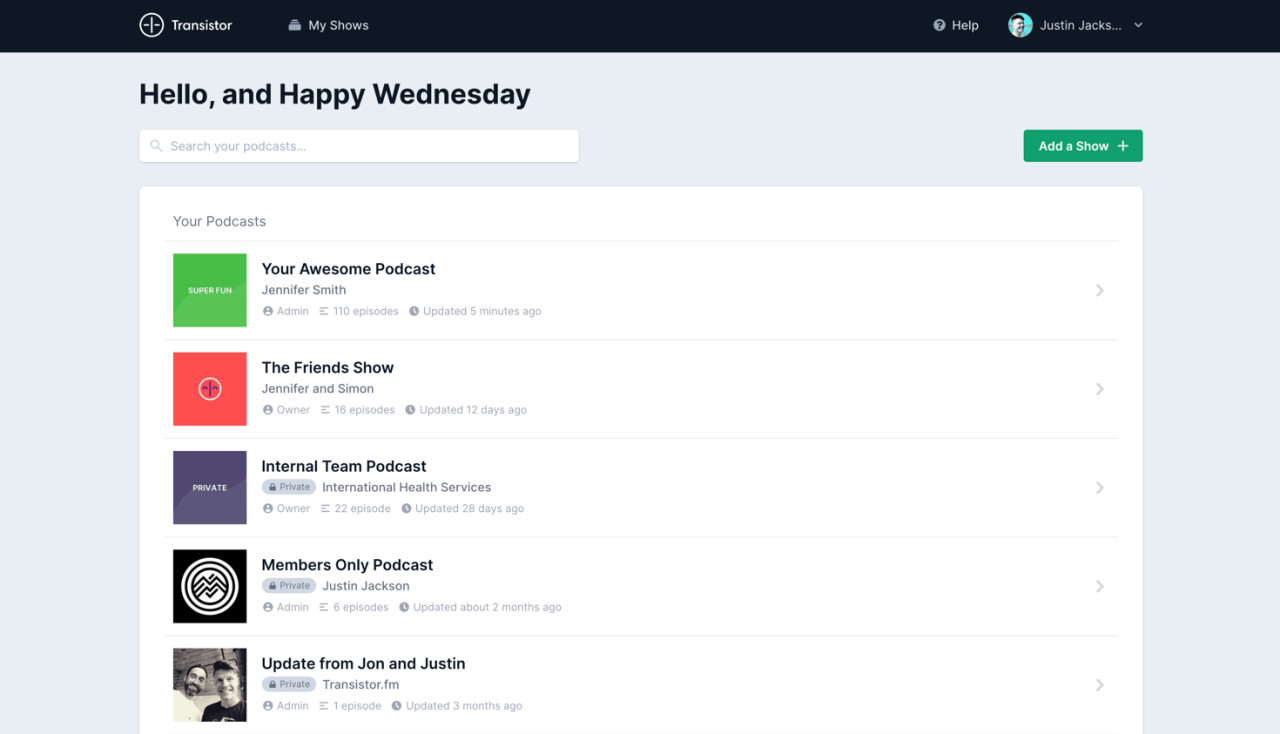
Task: Click the microphone icon beside My Shows
Action: (293, 24)
